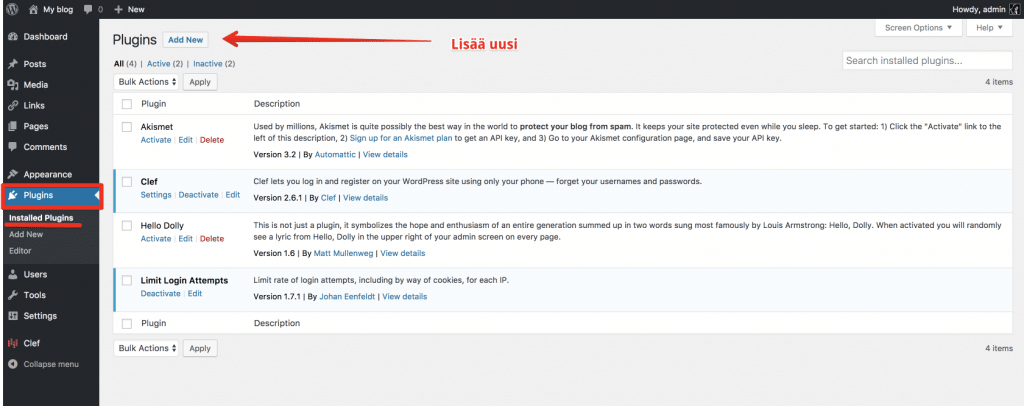
Task: Edit the Limit Login Attempts plugin
Action: coord(195,294)
